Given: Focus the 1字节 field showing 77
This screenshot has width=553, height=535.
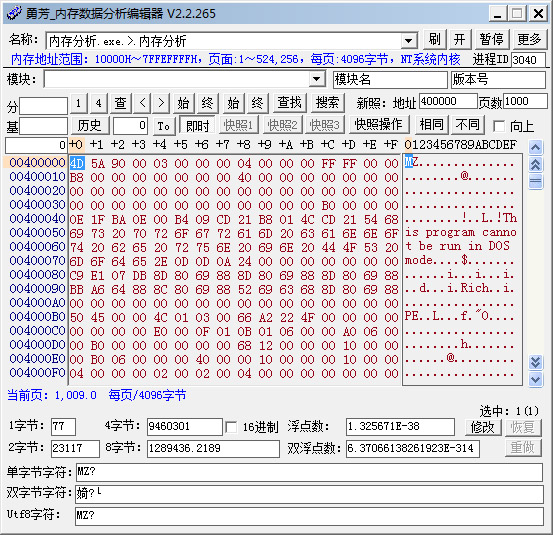Looking at the screenshot, I should pyautogui.click(x=63, y=427).
